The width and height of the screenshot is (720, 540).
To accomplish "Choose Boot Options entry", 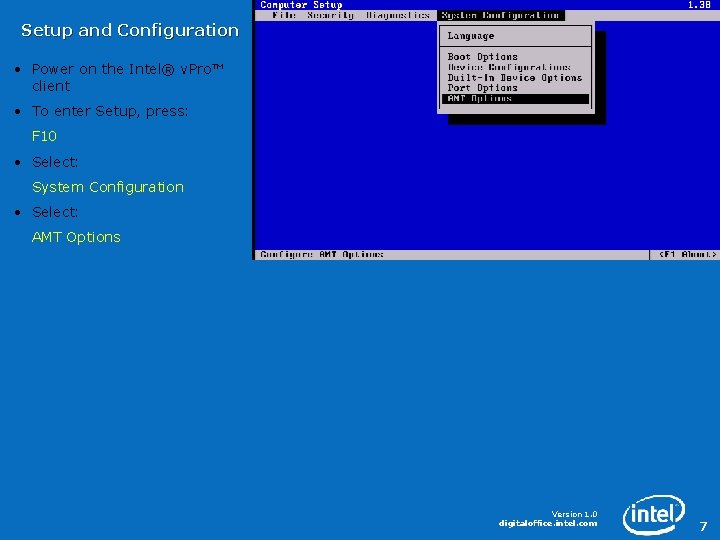I will pyautogui.click(x=483, y=56).
